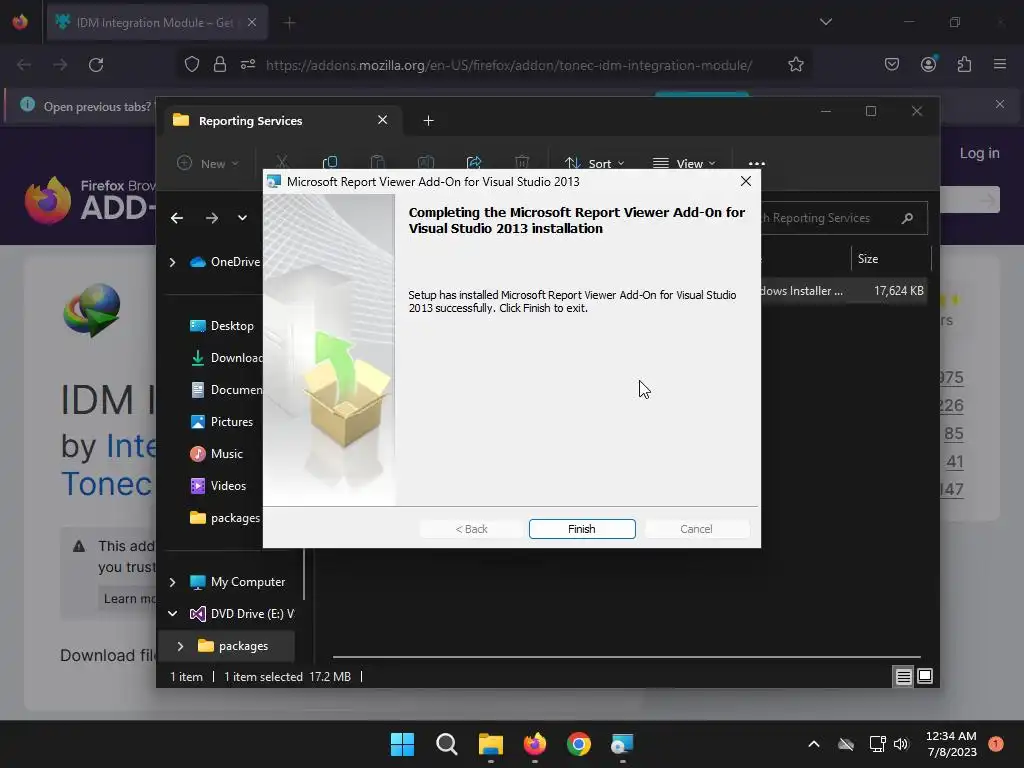Open the See more options ellipsis in Explorer

pyautogui.click(x=756, y=163)
